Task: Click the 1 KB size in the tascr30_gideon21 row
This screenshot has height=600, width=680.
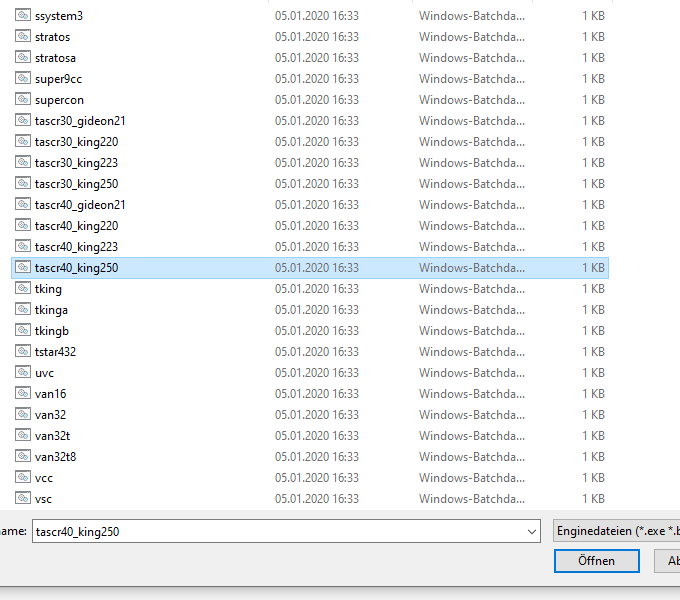Action: coord(593,121)
